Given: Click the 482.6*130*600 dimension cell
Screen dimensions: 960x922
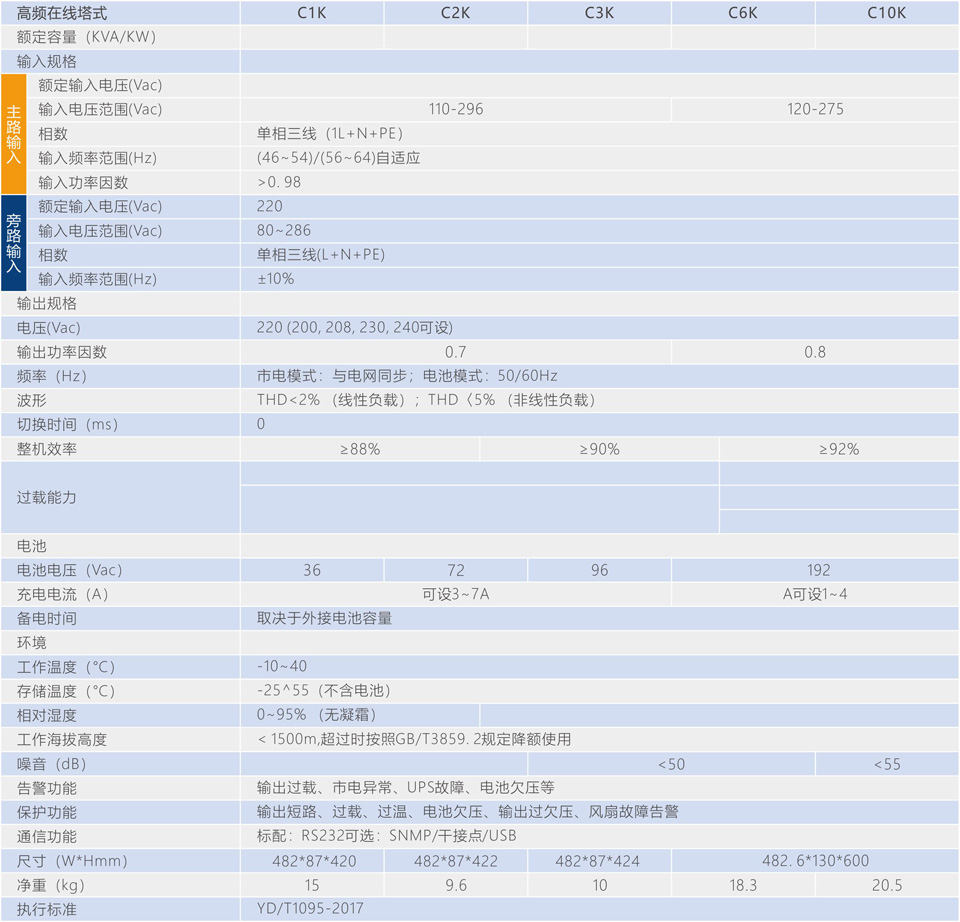Looking at the screenshot, I should pyautogui.click(x=815, y=861).
